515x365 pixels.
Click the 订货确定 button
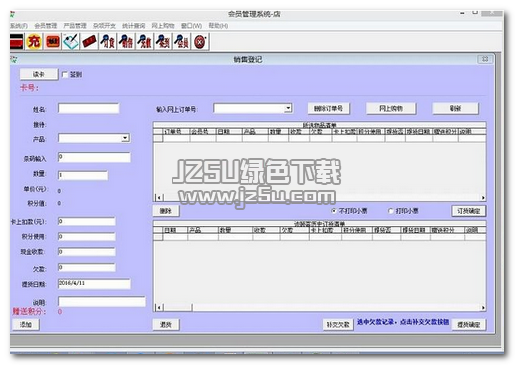(x=468, y=211)
